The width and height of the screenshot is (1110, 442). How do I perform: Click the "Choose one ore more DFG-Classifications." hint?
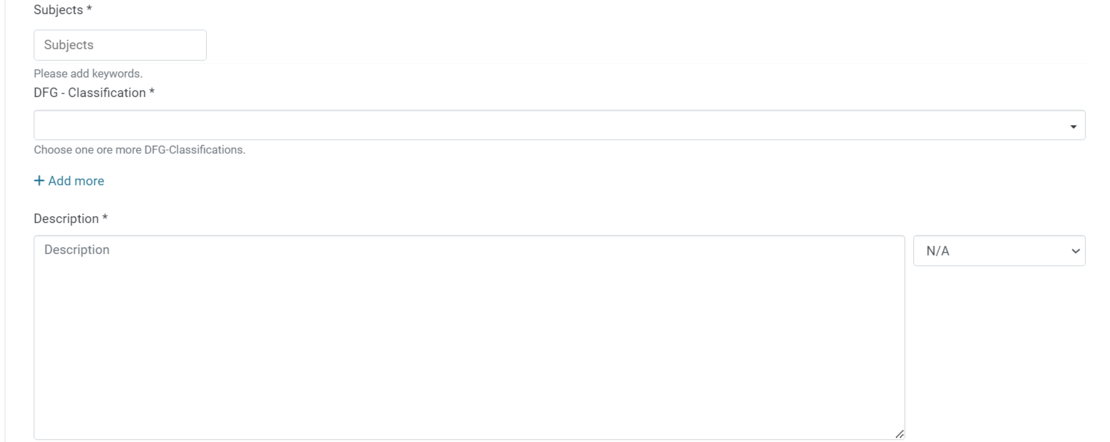[139, 150]
